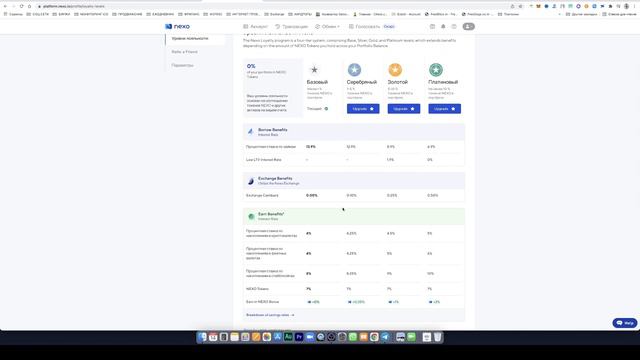This screenshot has height=360, width=640.
Task: Bookmark the page with the star icon
Action: (x=521, y=6)
